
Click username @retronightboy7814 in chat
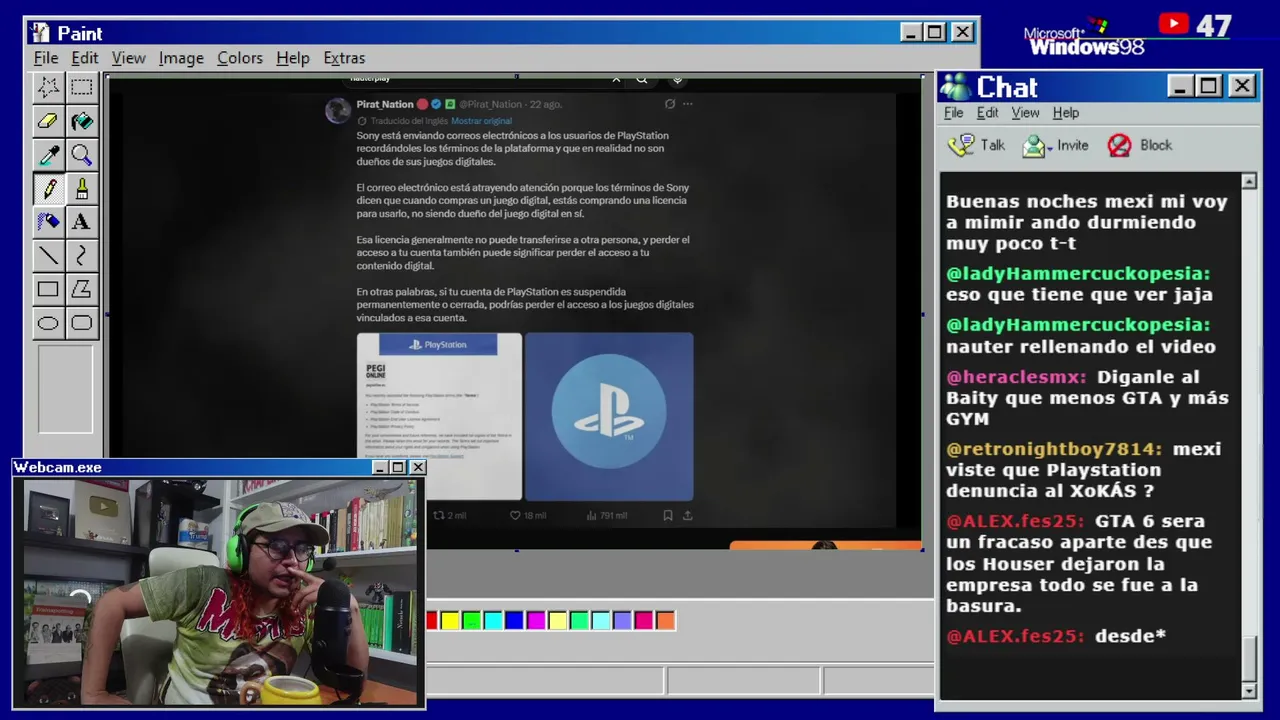(x=1055, y=449)
